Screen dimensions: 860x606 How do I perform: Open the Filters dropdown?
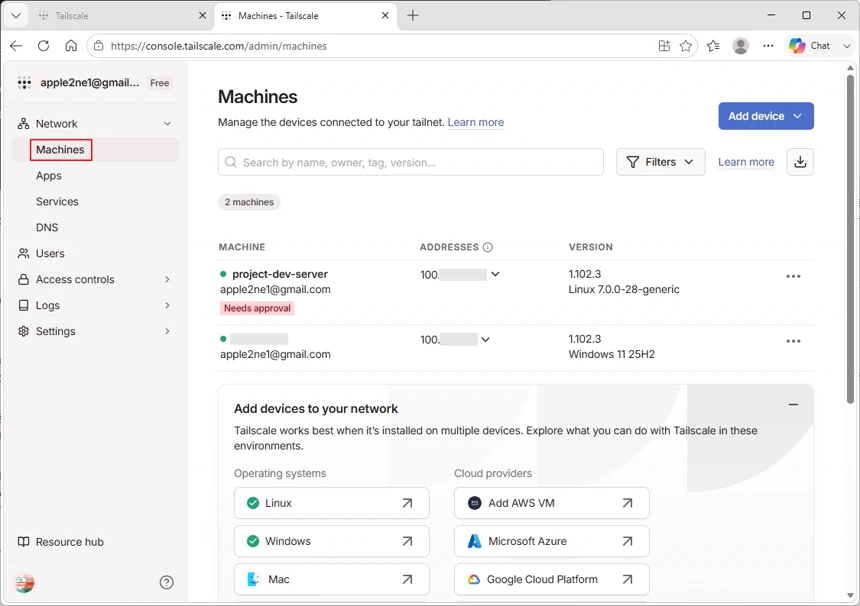coord(660,162)
